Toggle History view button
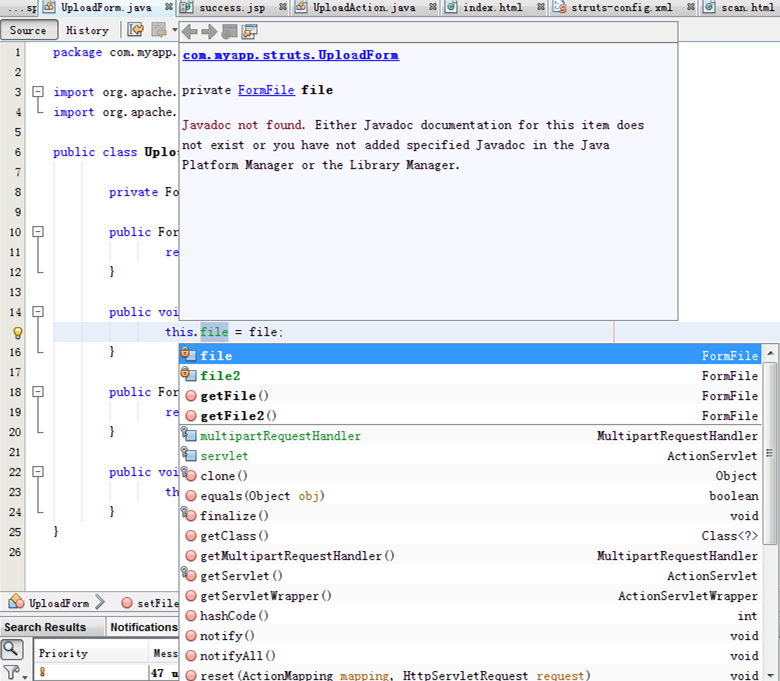This screenshot has height=681, width=780. click(87, 30)
